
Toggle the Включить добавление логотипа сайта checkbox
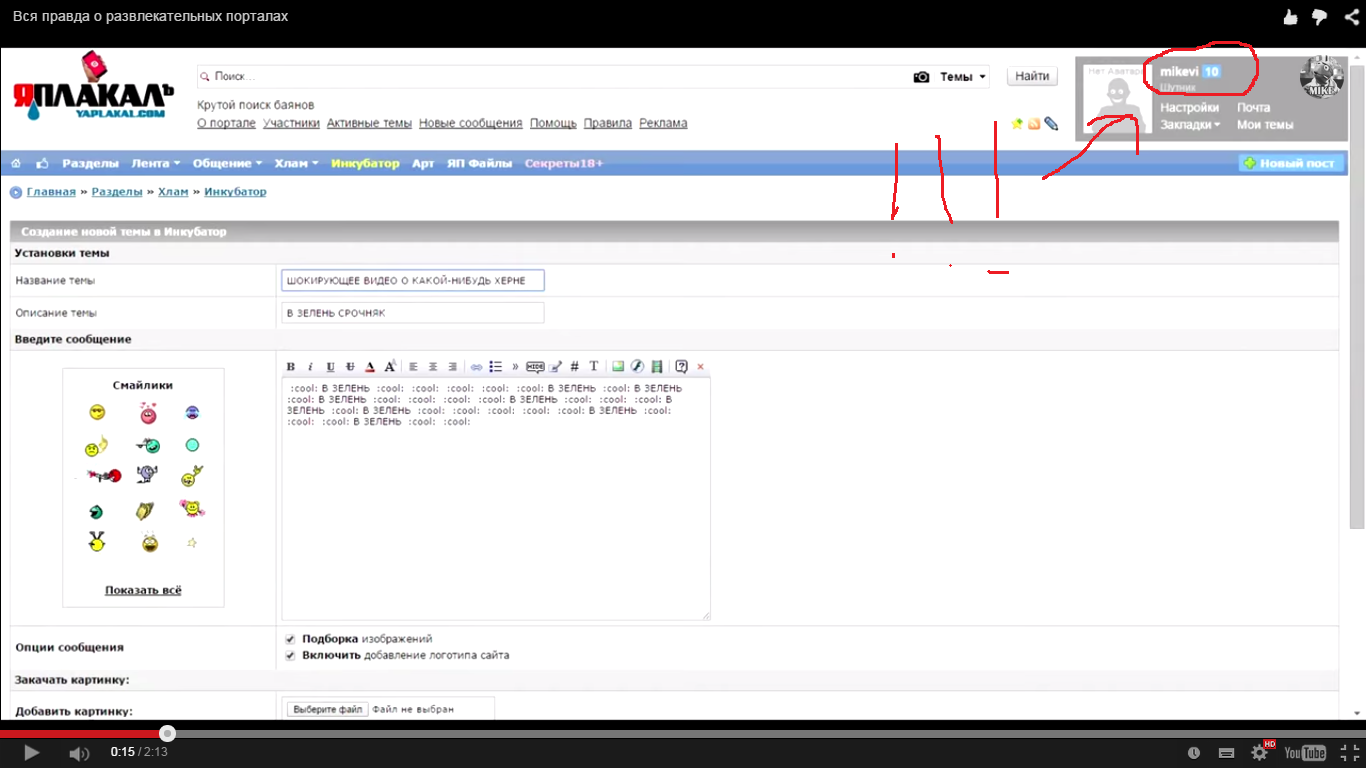pyautogui.click(x=290, y=656)
